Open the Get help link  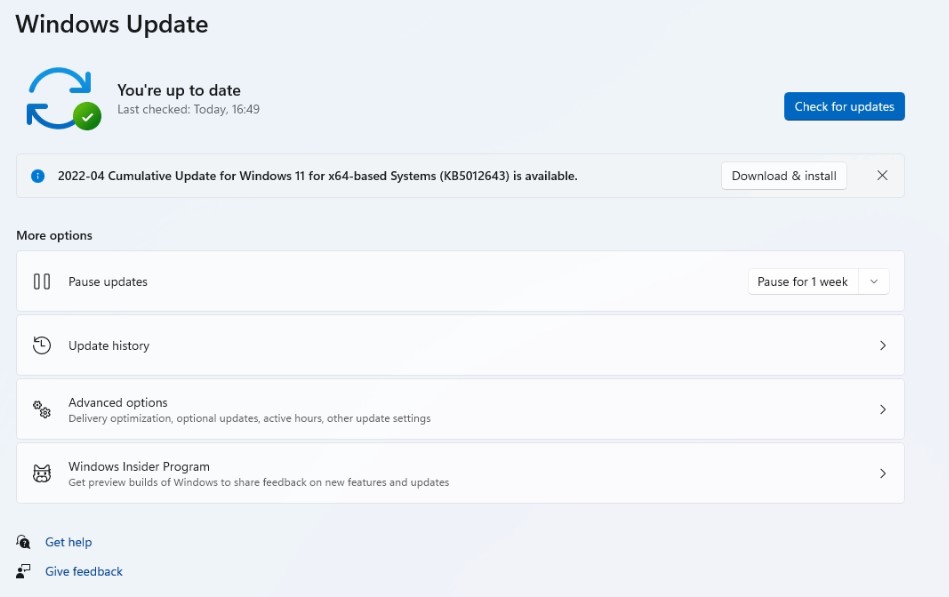71,541
